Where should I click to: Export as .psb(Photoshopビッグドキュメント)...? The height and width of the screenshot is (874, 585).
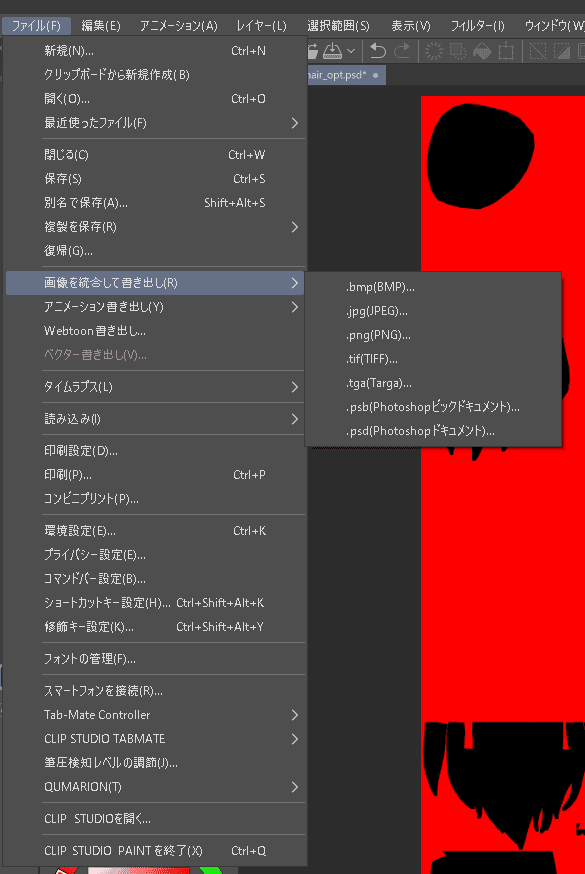(x=433, y=407)
